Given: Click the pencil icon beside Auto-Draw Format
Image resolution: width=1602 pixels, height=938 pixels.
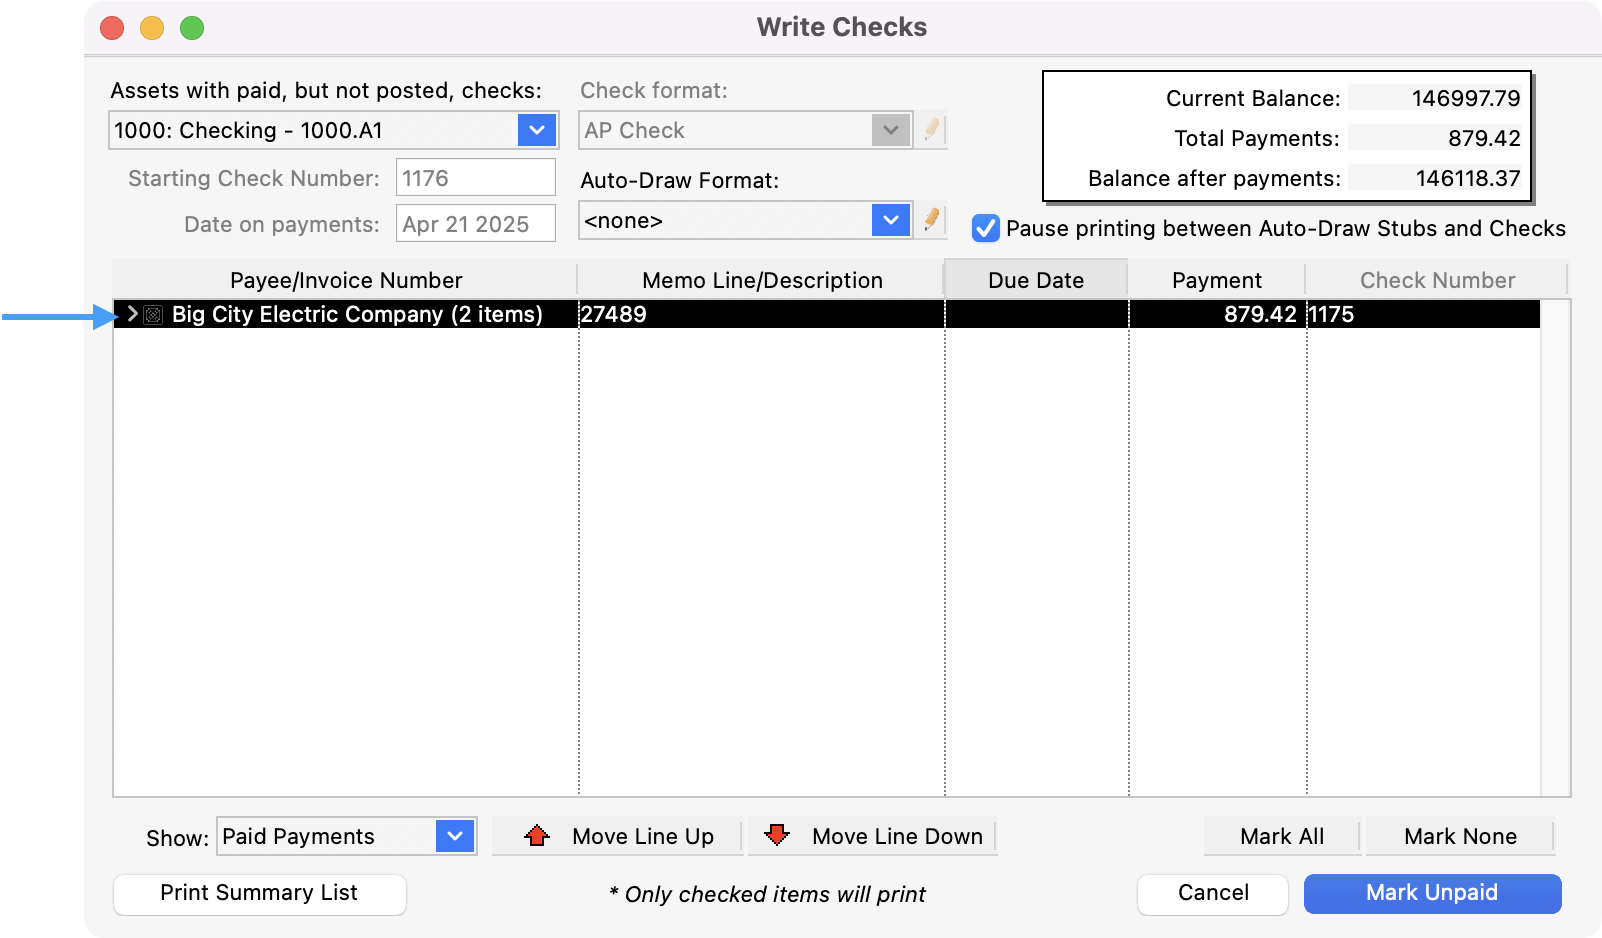Looking at the screenshot, I should 931,220.
